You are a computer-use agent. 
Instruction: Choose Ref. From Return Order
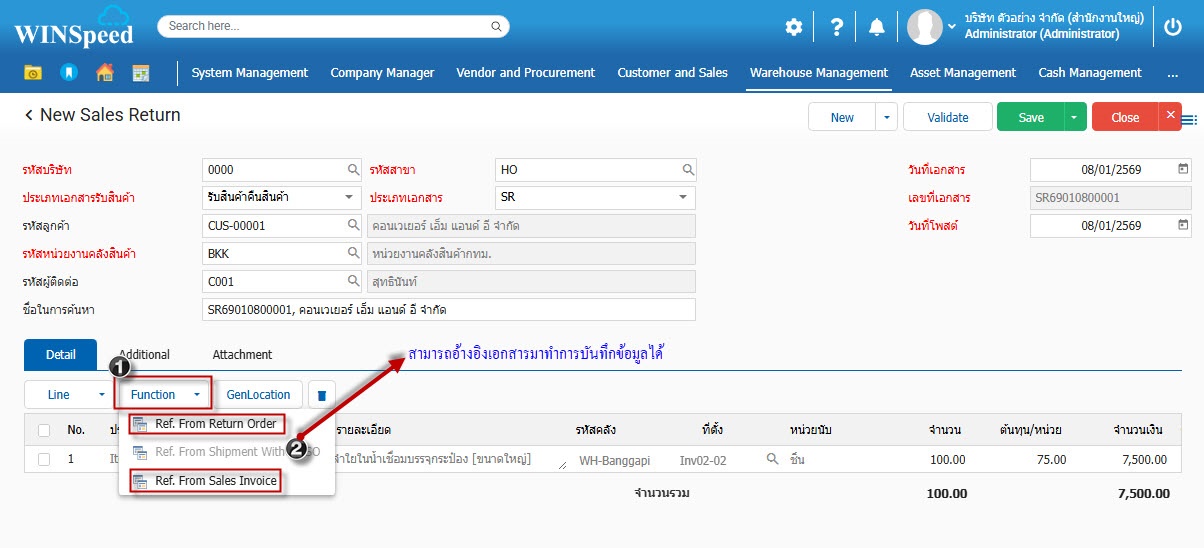(215, 424)
